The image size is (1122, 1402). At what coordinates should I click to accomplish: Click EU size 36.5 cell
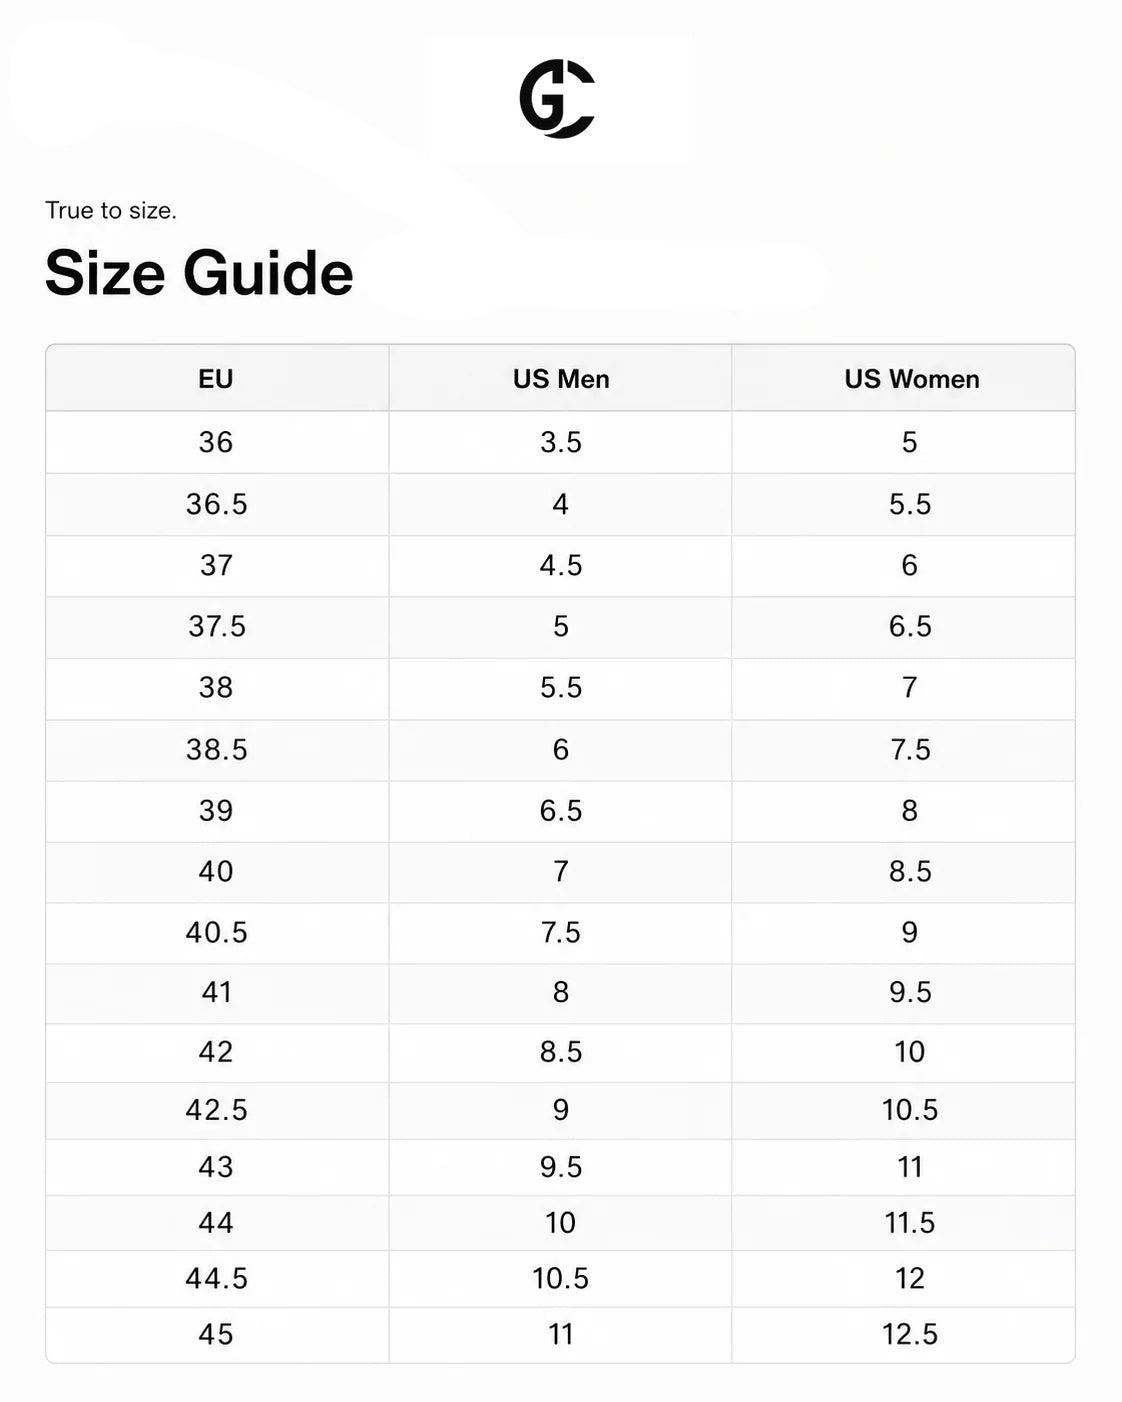click(216, 504)
